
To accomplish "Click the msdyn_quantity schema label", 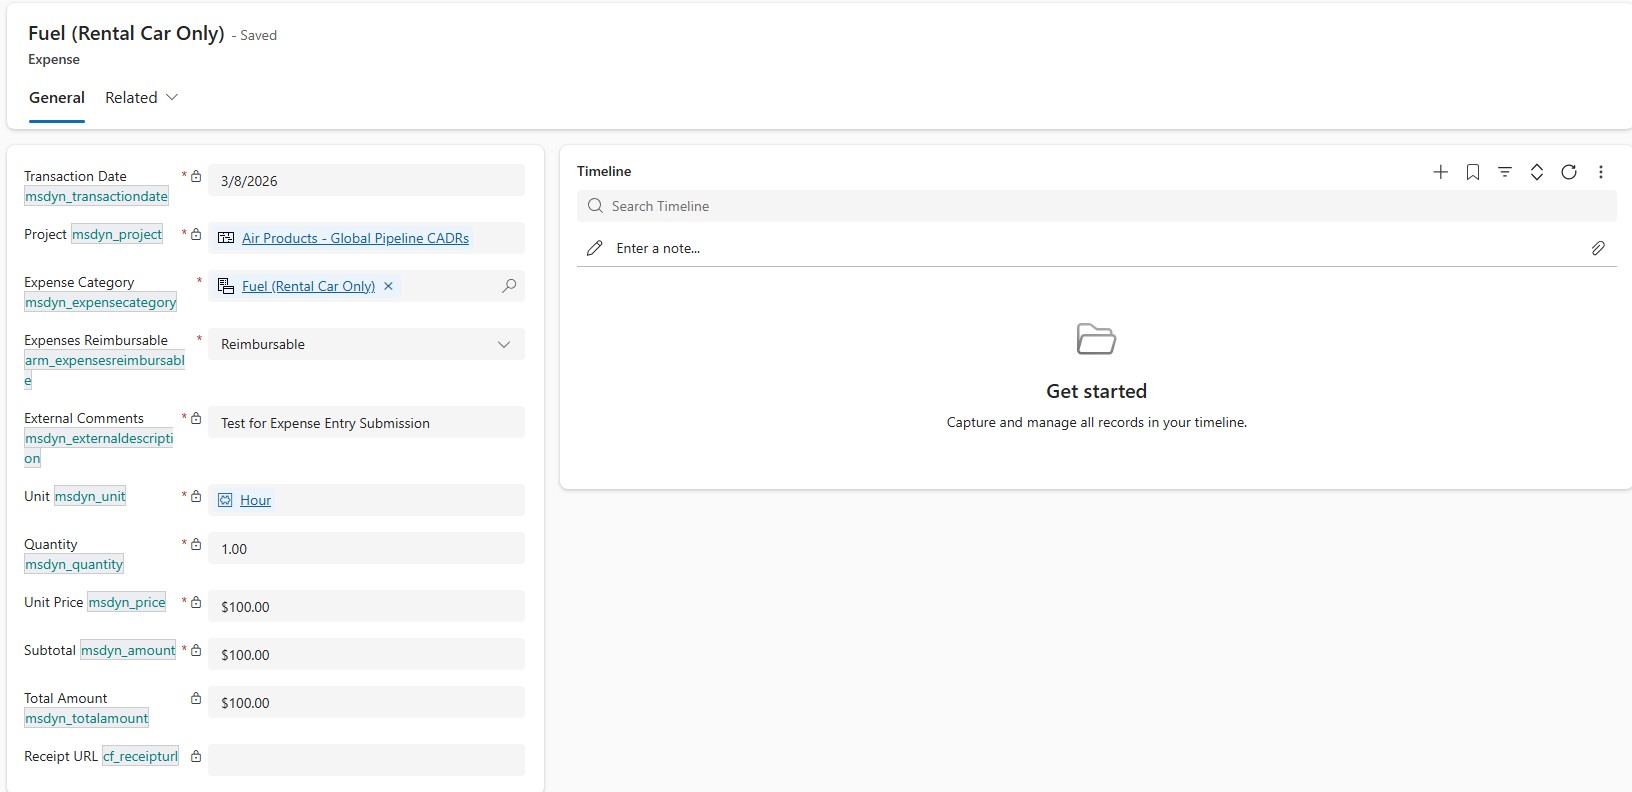I will pos(74,565).
